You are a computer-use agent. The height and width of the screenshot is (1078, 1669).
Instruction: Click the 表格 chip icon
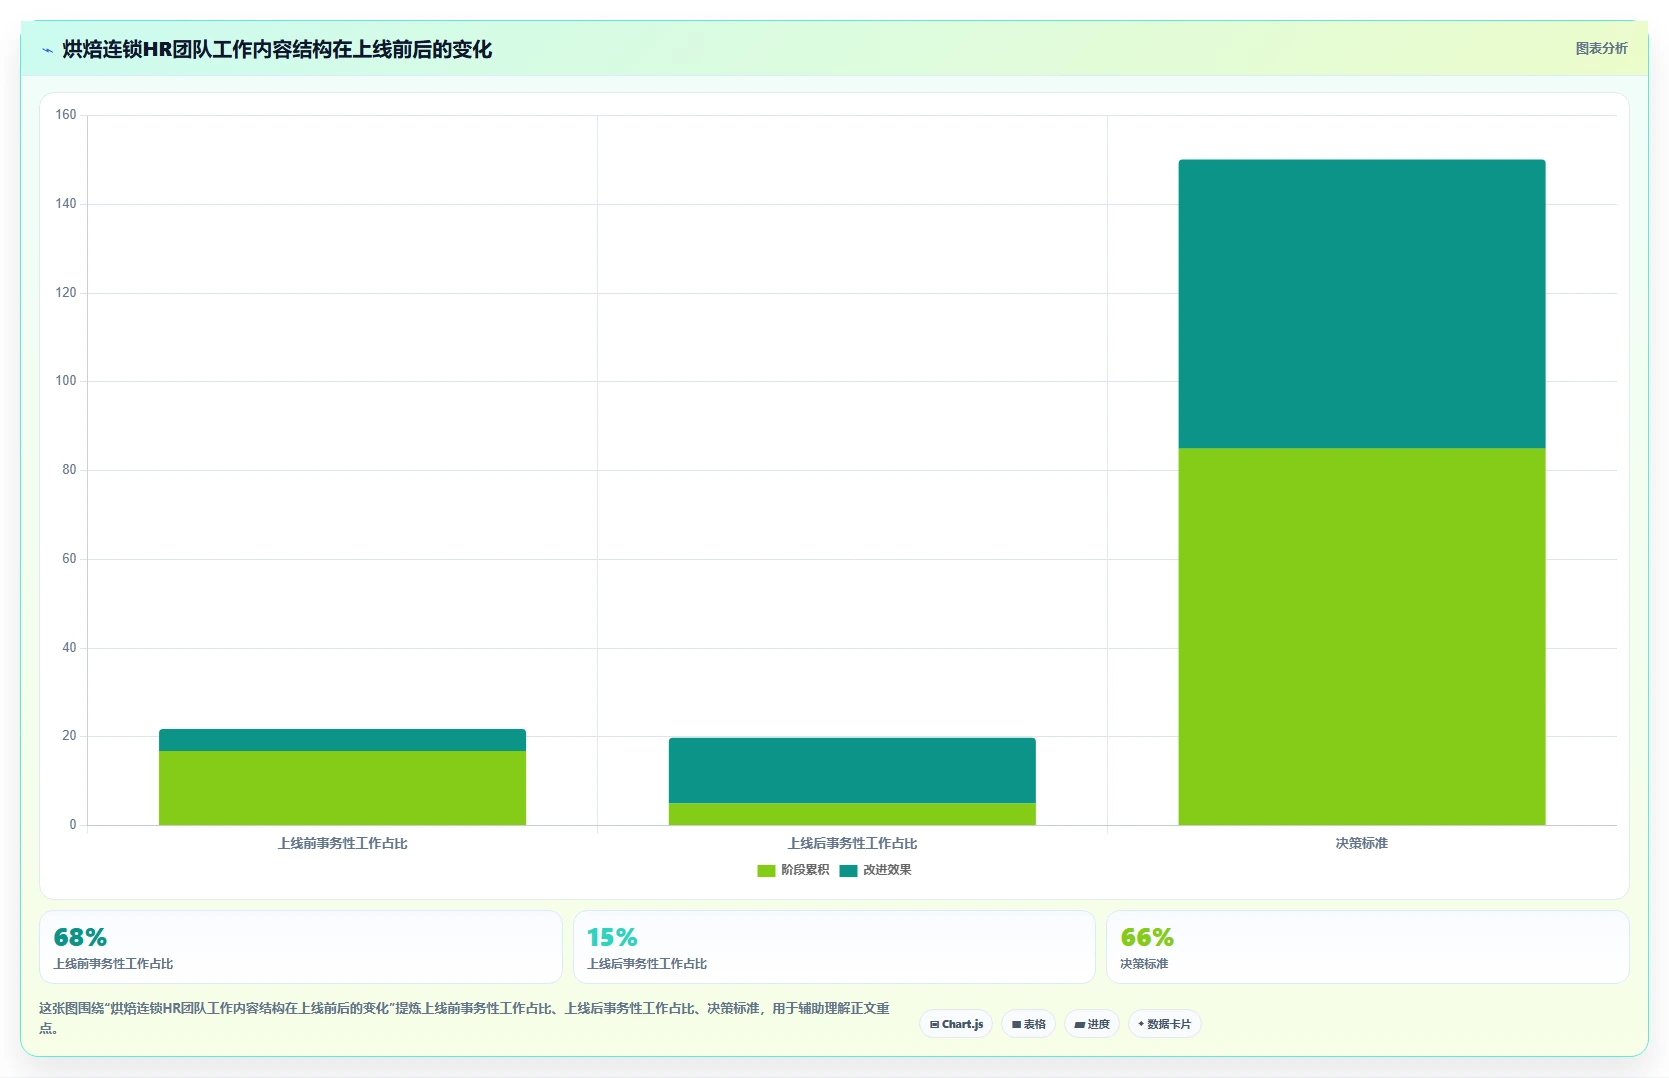[x=1016, y=1024]
